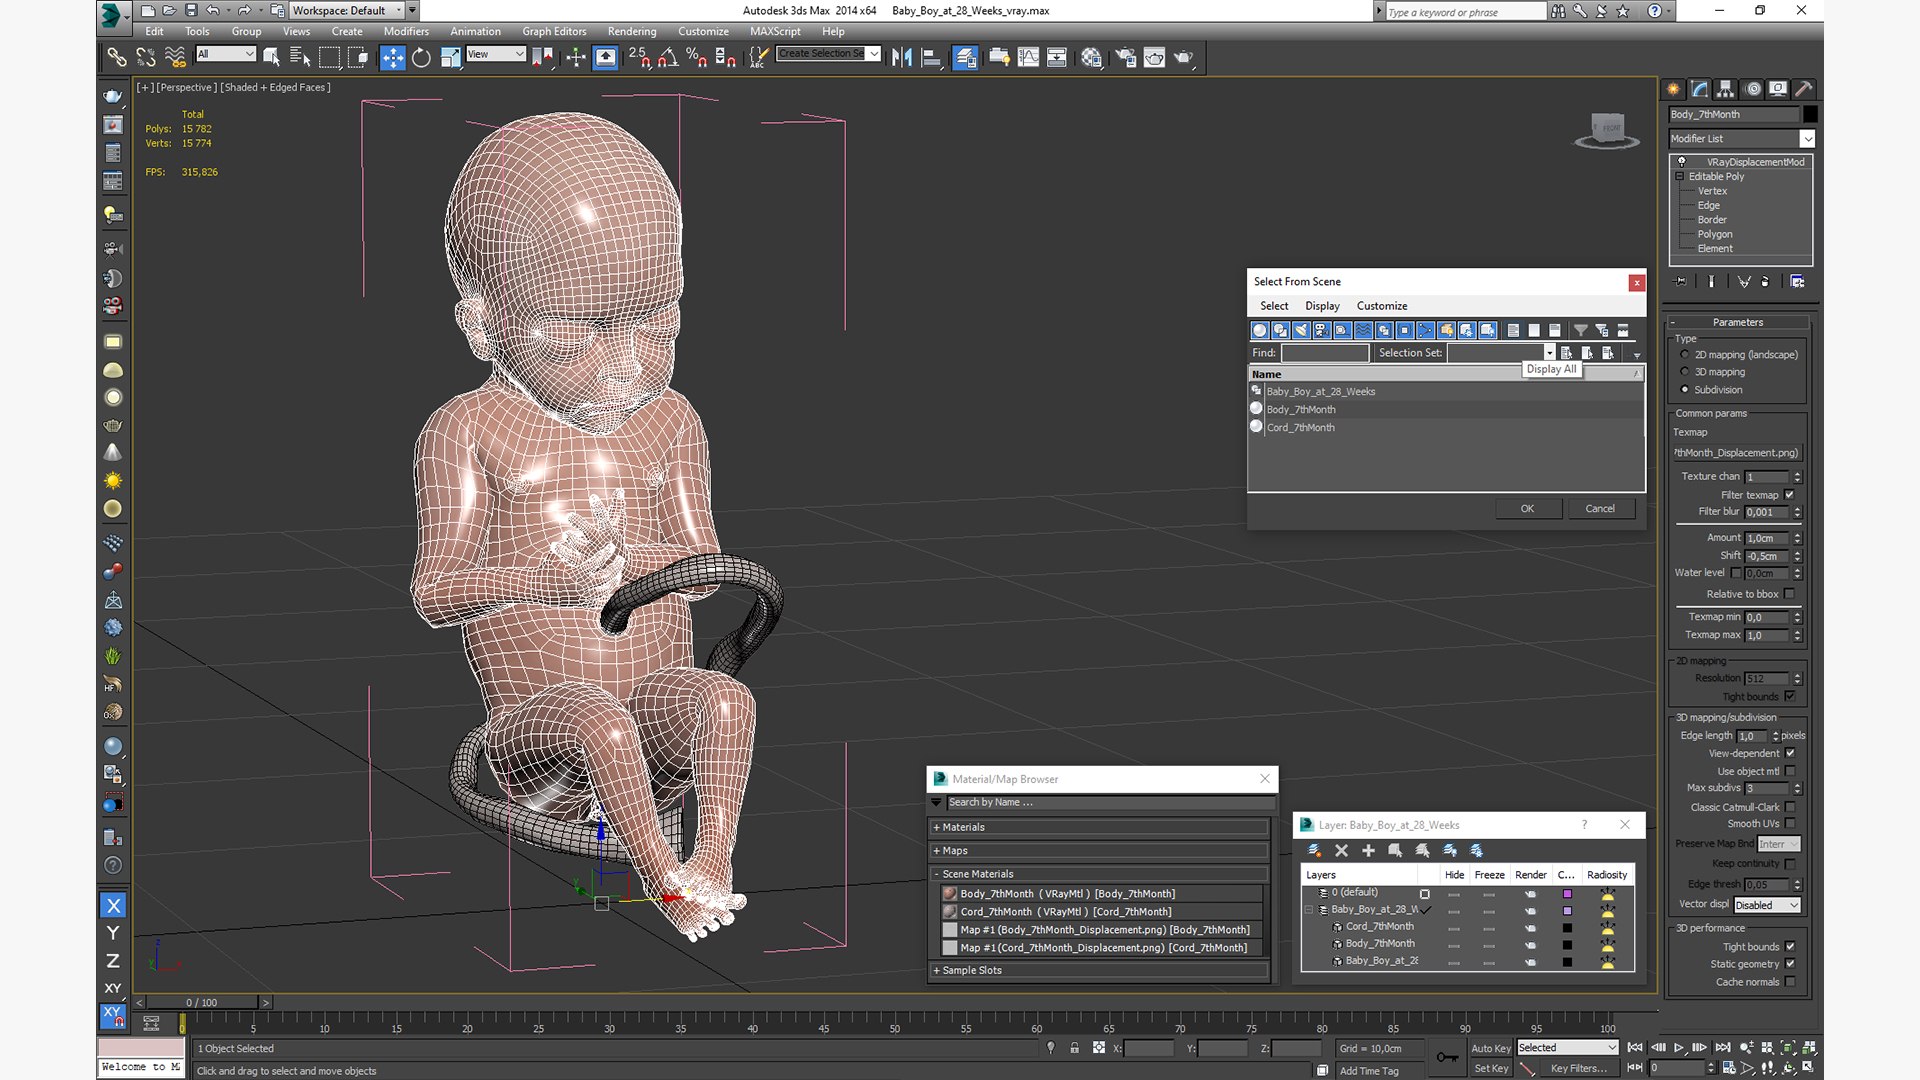The height and width of the screenshot is (1080, 1920).
Task: Click OK in Select From Scene dialog
Action: [1527, 509]
